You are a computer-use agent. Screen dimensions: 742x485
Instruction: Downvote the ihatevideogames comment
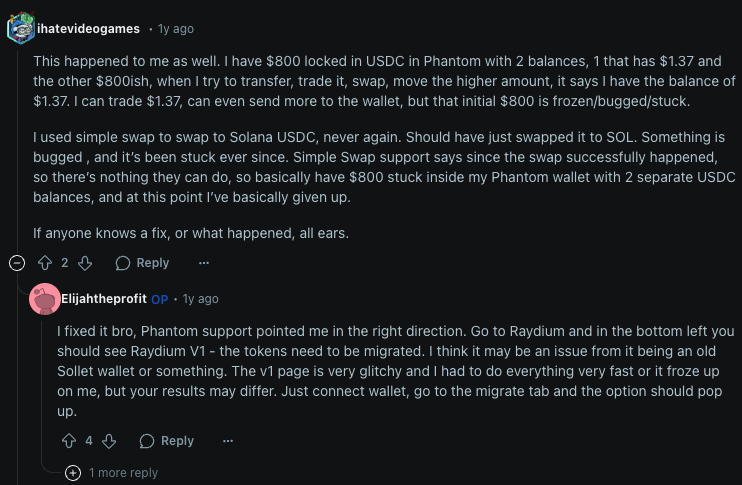tap(85, 263)
